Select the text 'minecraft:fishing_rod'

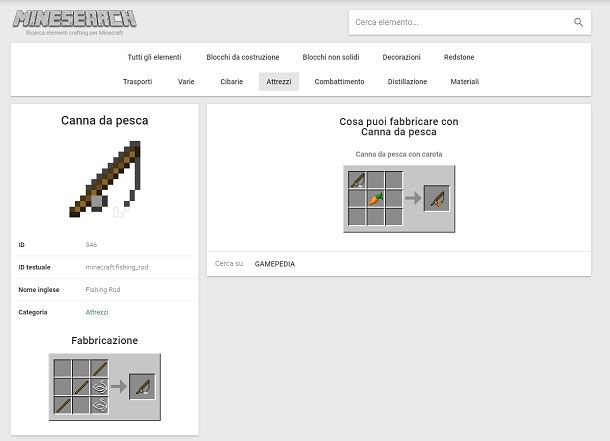click(x=117, y=267)
